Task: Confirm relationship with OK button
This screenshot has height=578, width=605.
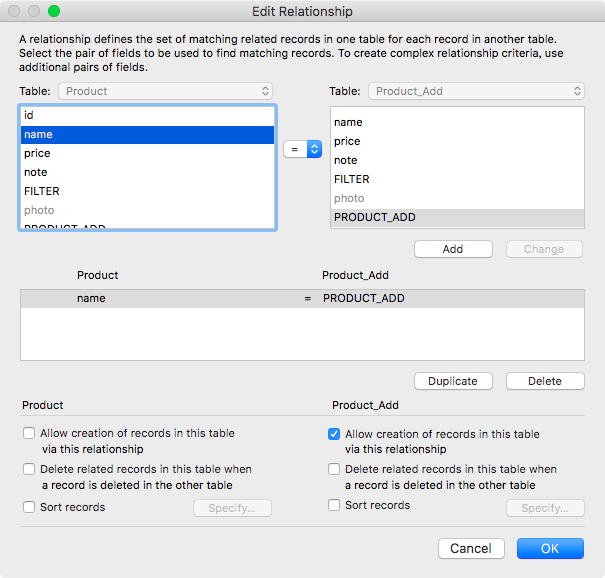Action: click(x=550, y=548)
